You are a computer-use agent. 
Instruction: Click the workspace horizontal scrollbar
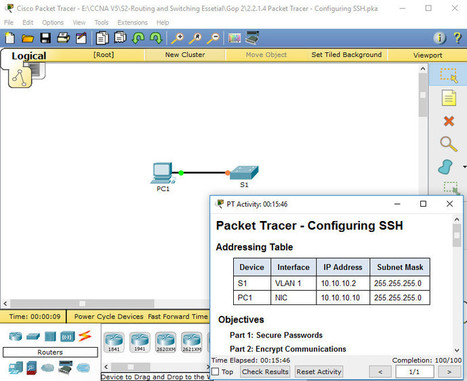tap(106, 303)
